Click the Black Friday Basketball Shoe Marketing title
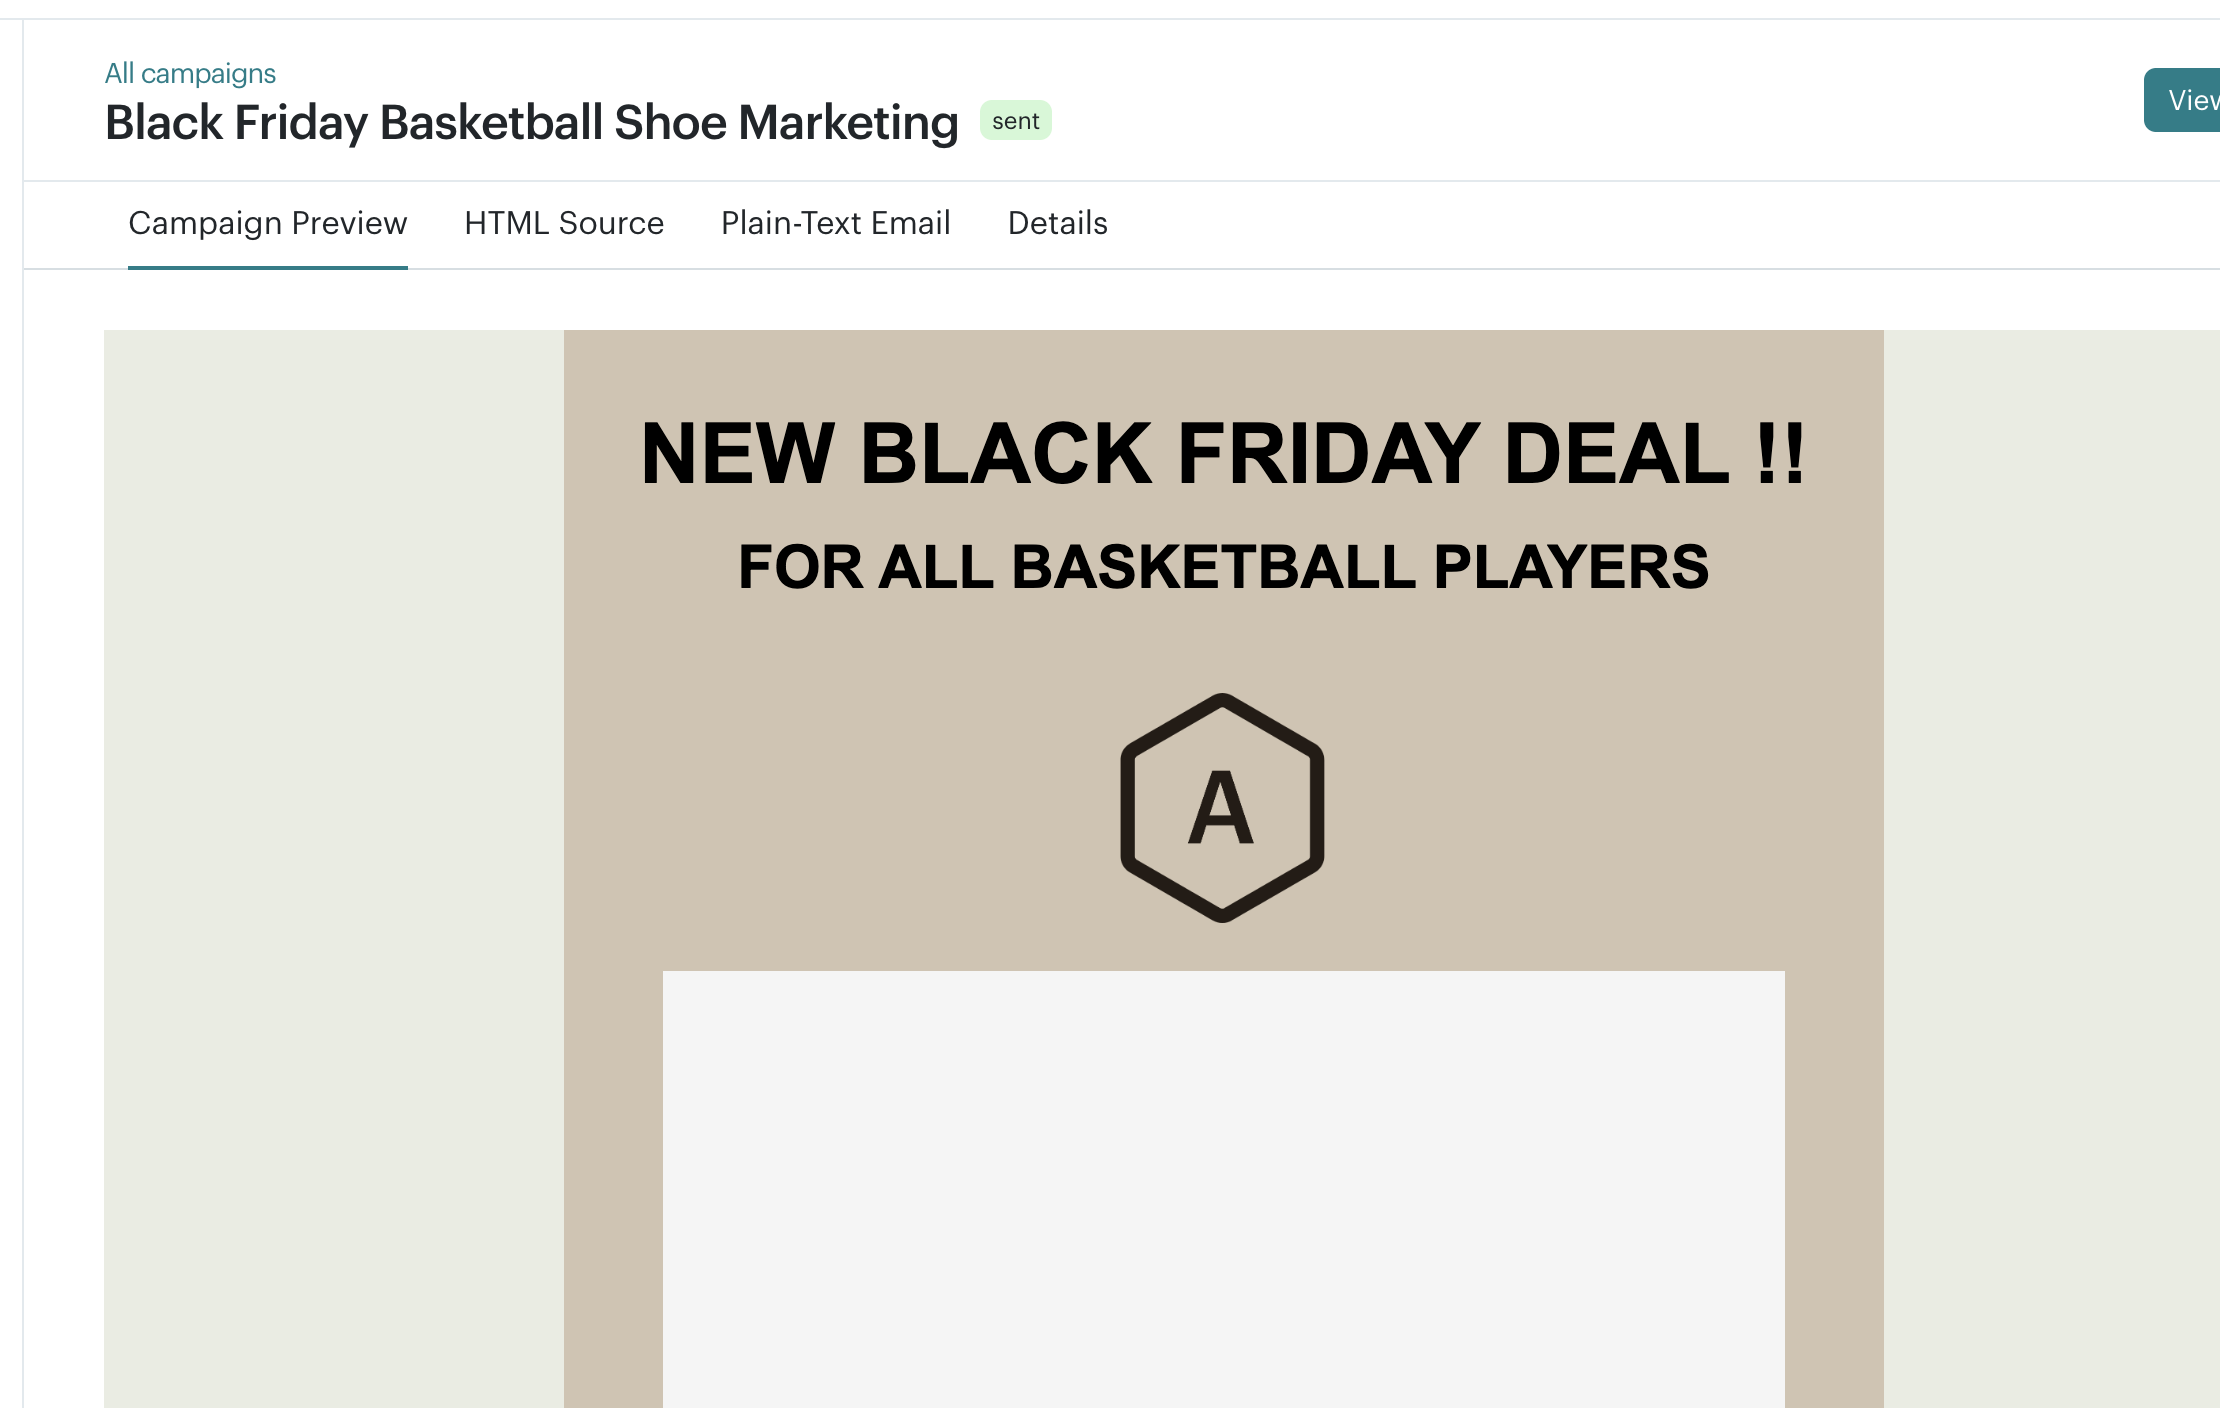Viewport: 2220px width, 1408px height. coord(532,122)
